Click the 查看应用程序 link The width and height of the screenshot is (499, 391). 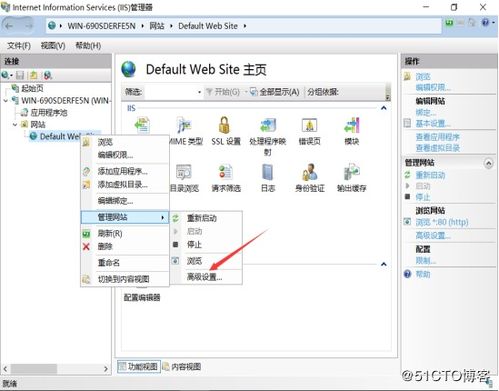click(x=438, y=137)
